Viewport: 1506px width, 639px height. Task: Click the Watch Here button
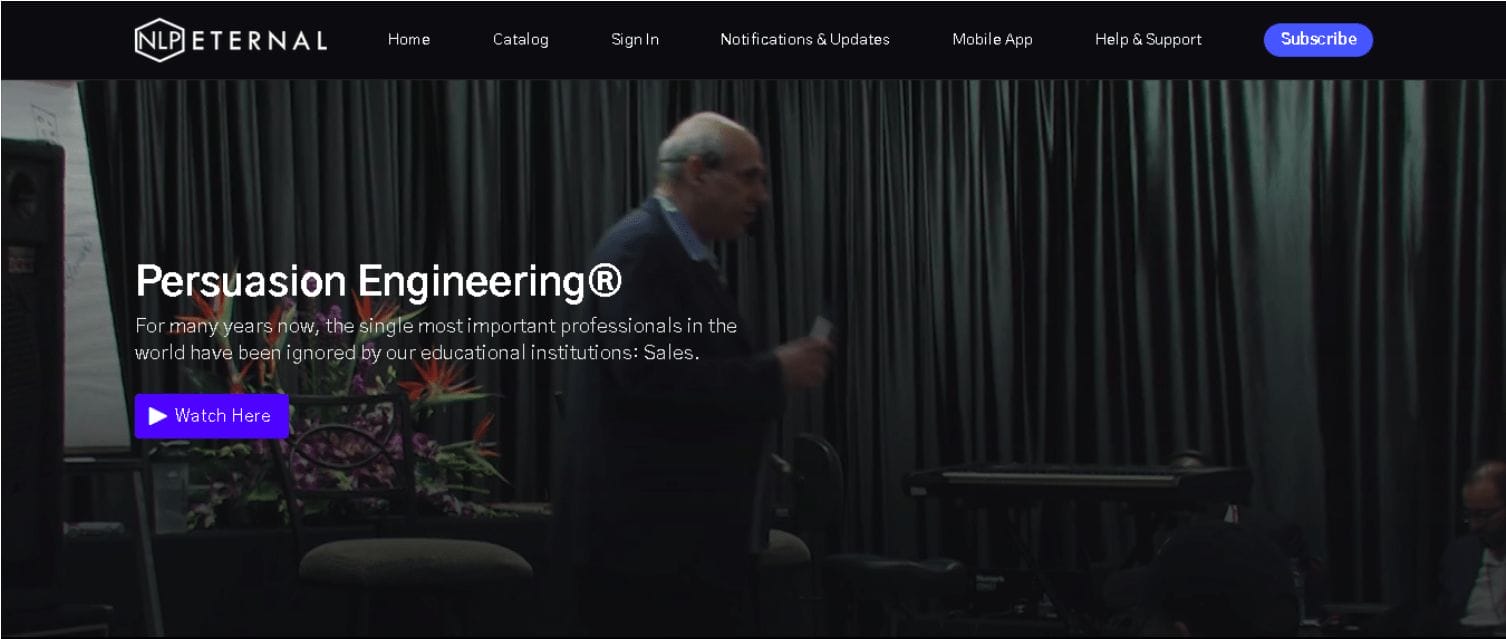point(212,416)
